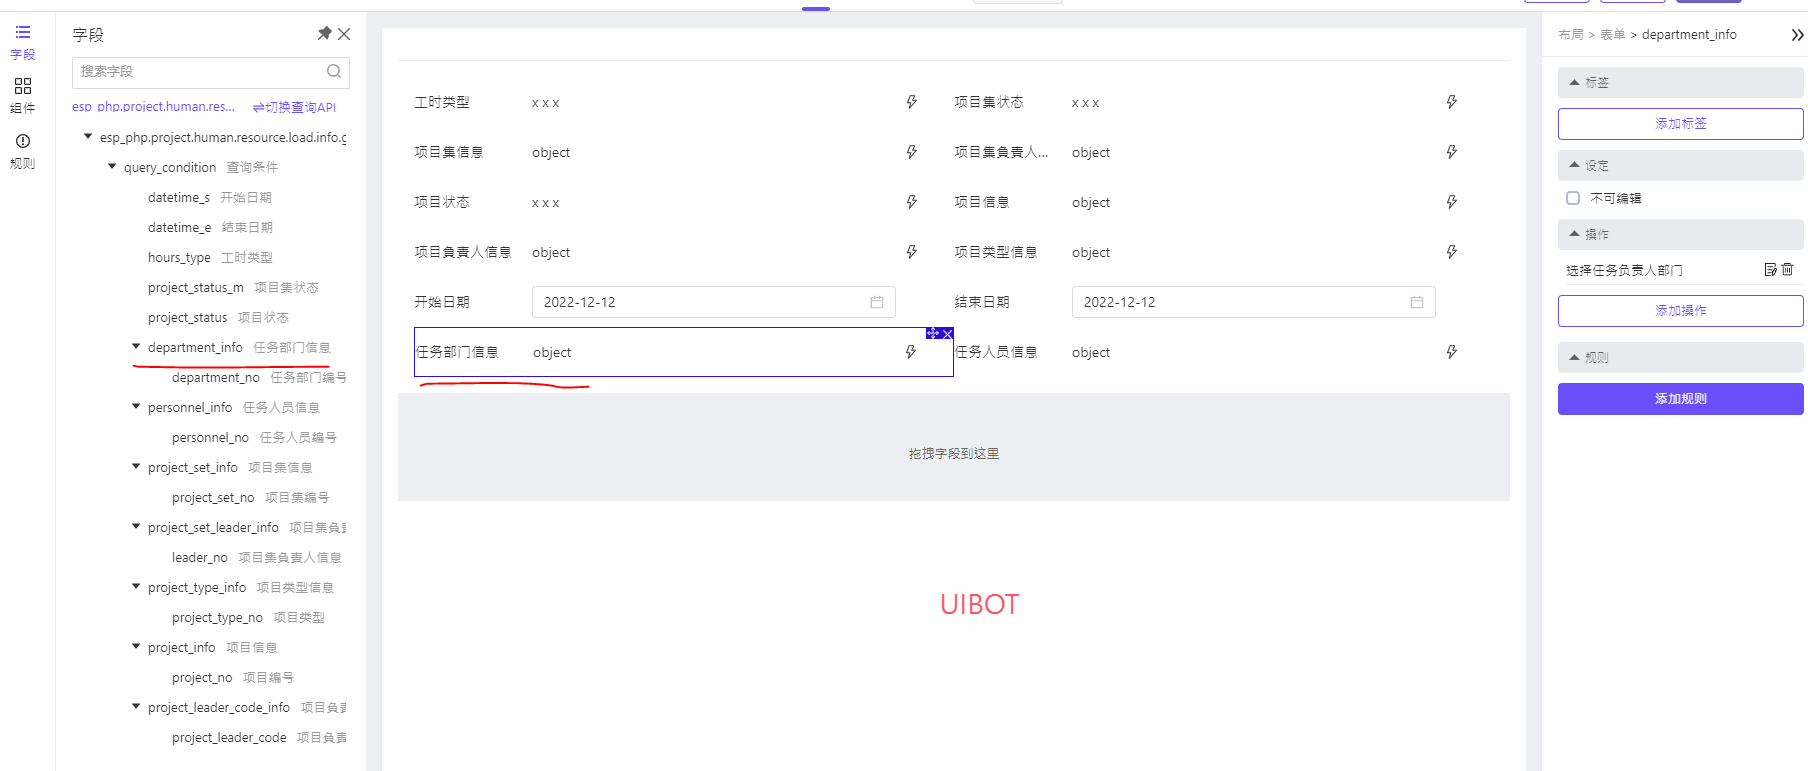Viewport: 1808px width, 771px height.
Task: Select the project_status 项目状态 field
Action: [218, 317]
